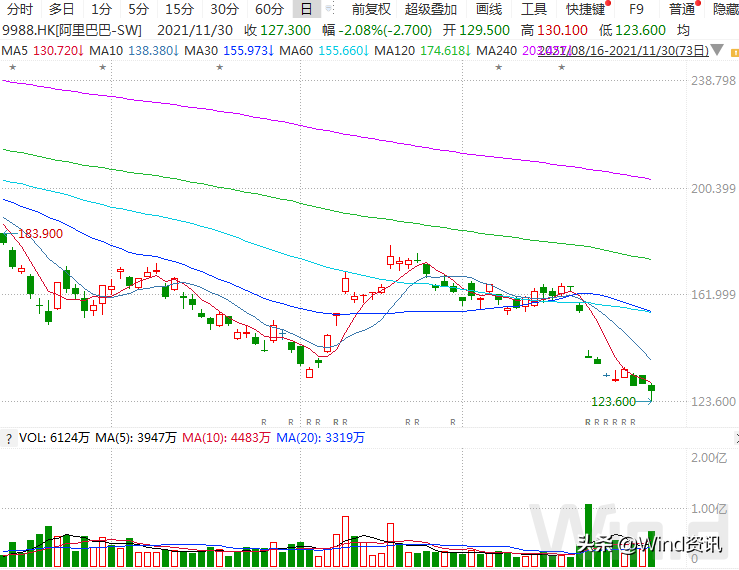Click the MA30 155.973 indicator label

[x=229, y=50]
